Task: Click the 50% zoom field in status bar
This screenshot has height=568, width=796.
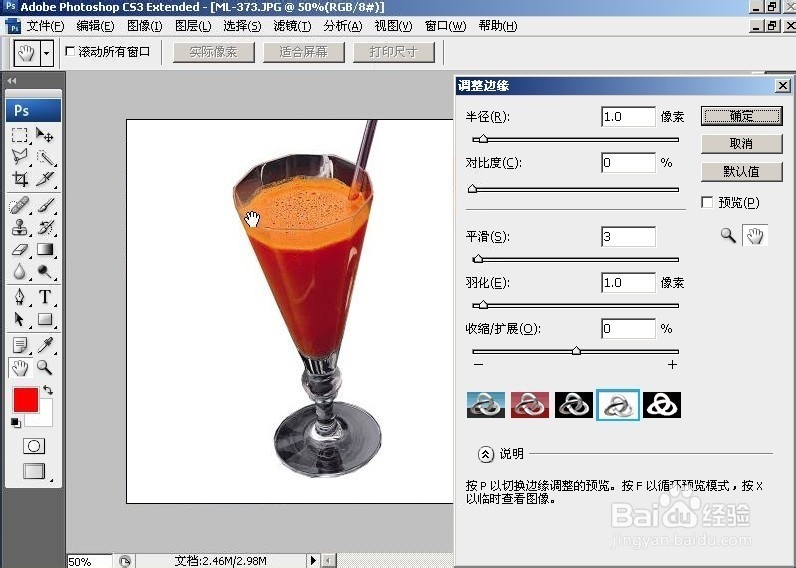Action: (x=89, y=561)
